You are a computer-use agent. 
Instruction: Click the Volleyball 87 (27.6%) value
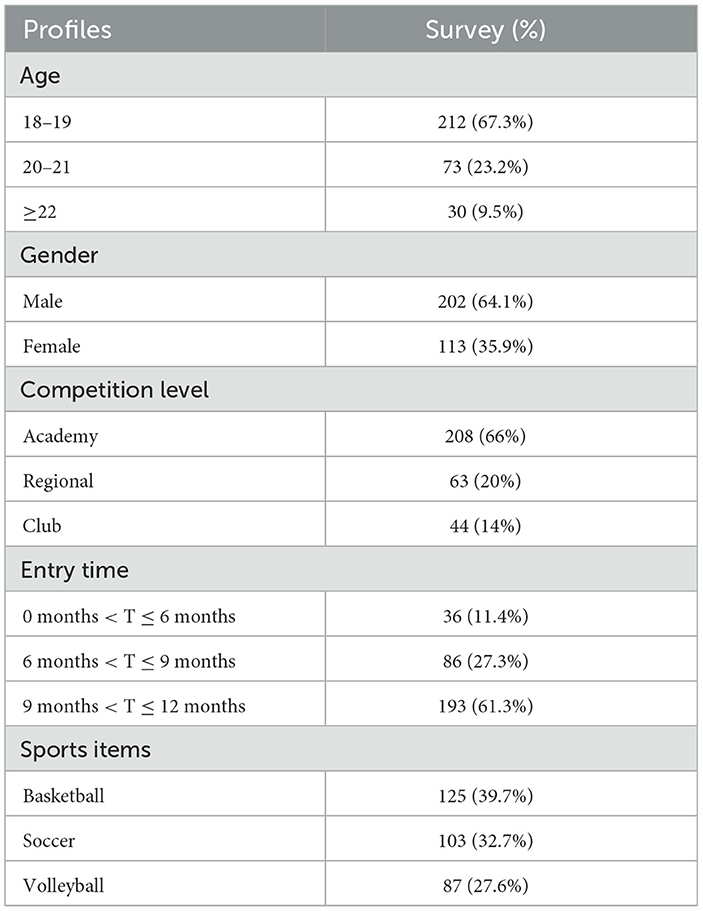point(485,886)
